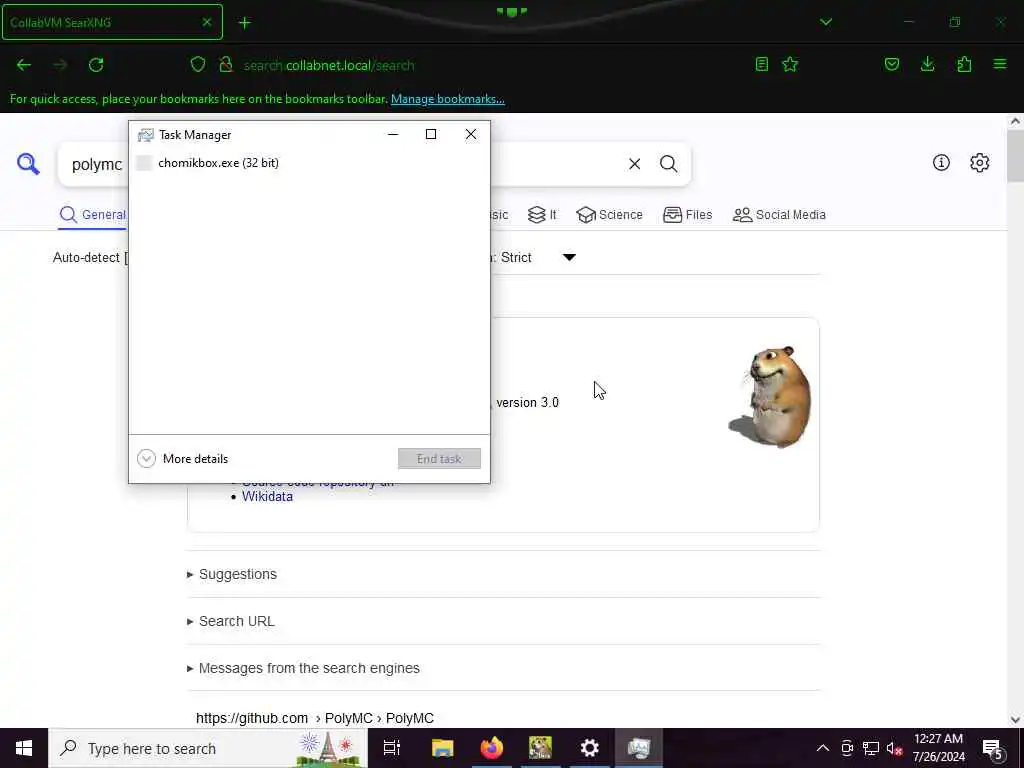This screenshot has width=1024, height=768.
Task: Open File Explorer from the taskbar
Action: (442, 748)
